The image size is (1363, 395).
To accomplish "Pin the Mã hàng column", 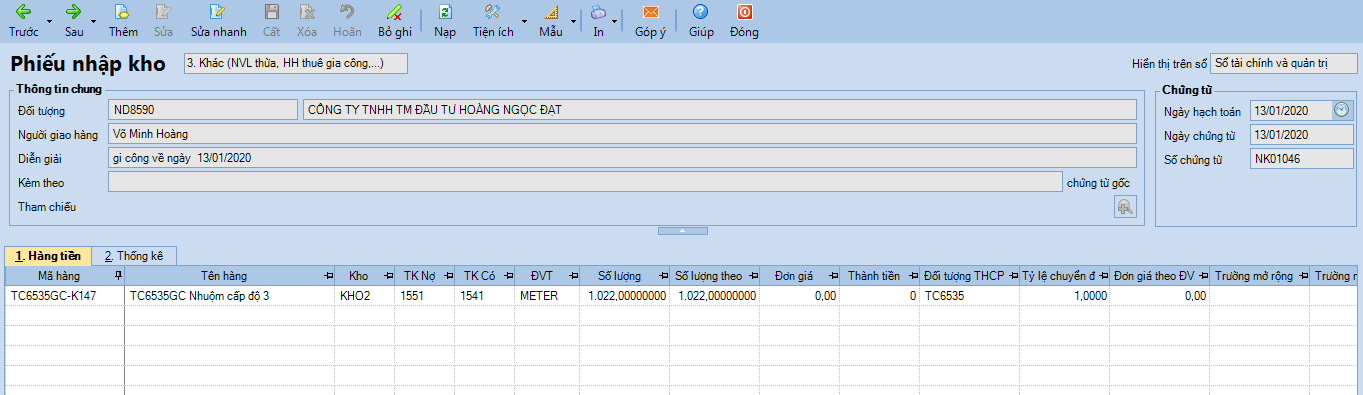I will [x=118, y=275].
